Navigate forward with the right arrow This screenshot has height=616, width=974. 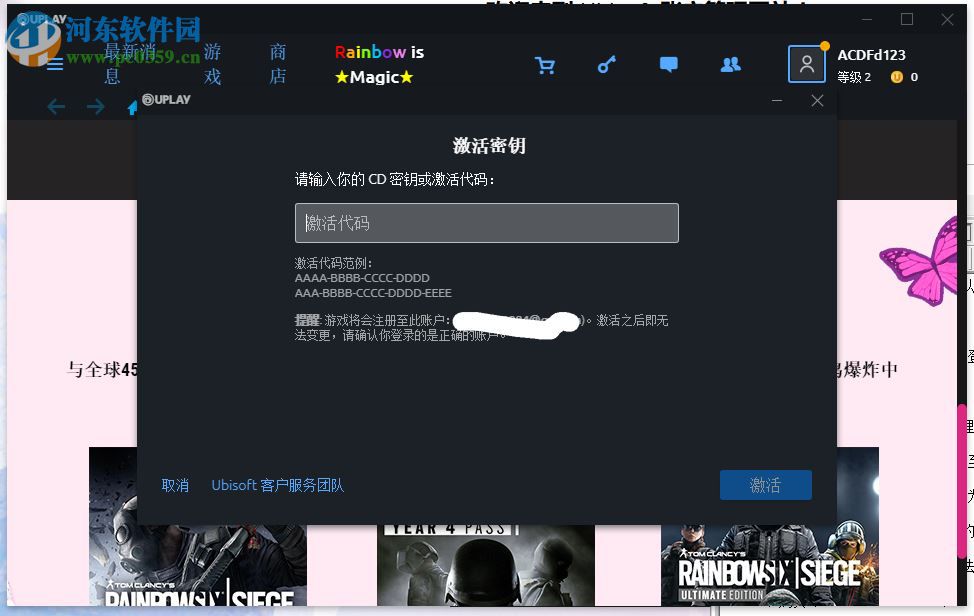(95, 106)
